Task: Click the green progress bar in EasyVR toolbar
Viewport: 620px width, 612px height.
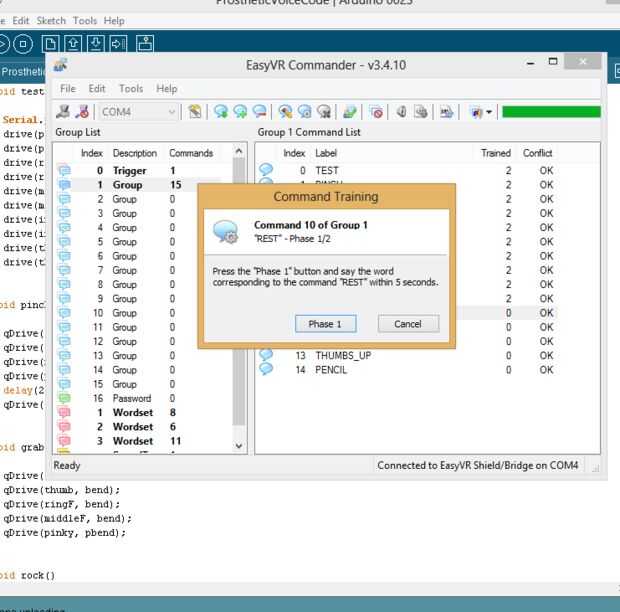Action: [551, 112]
